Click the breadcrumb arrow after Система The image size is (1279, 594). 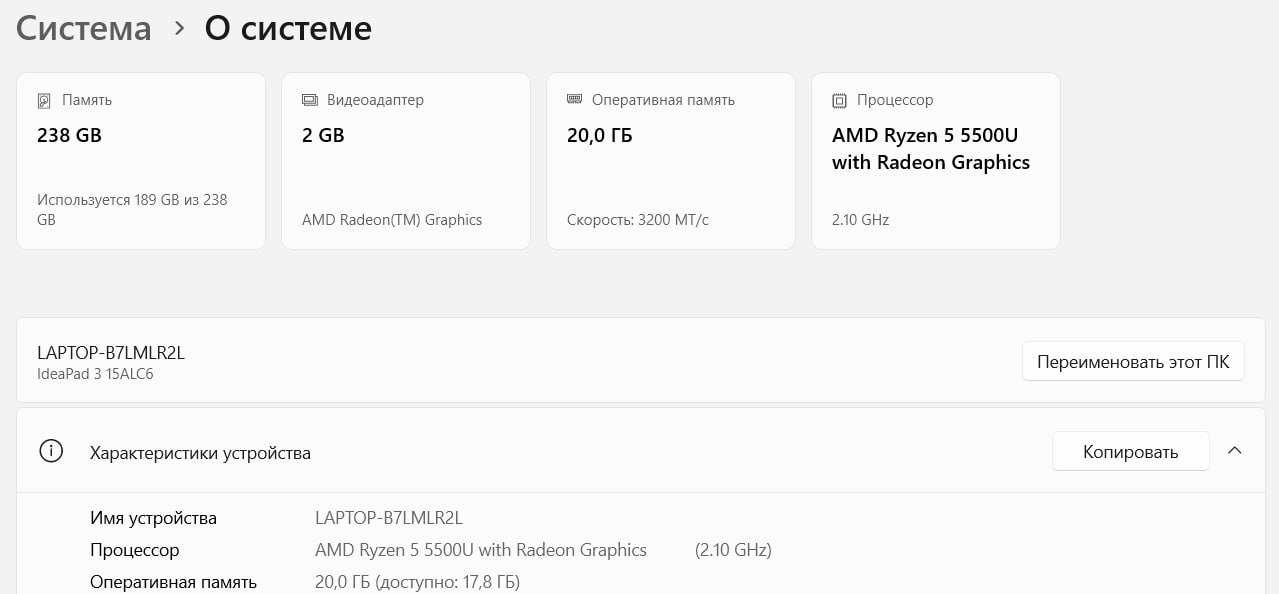[179, 29]
